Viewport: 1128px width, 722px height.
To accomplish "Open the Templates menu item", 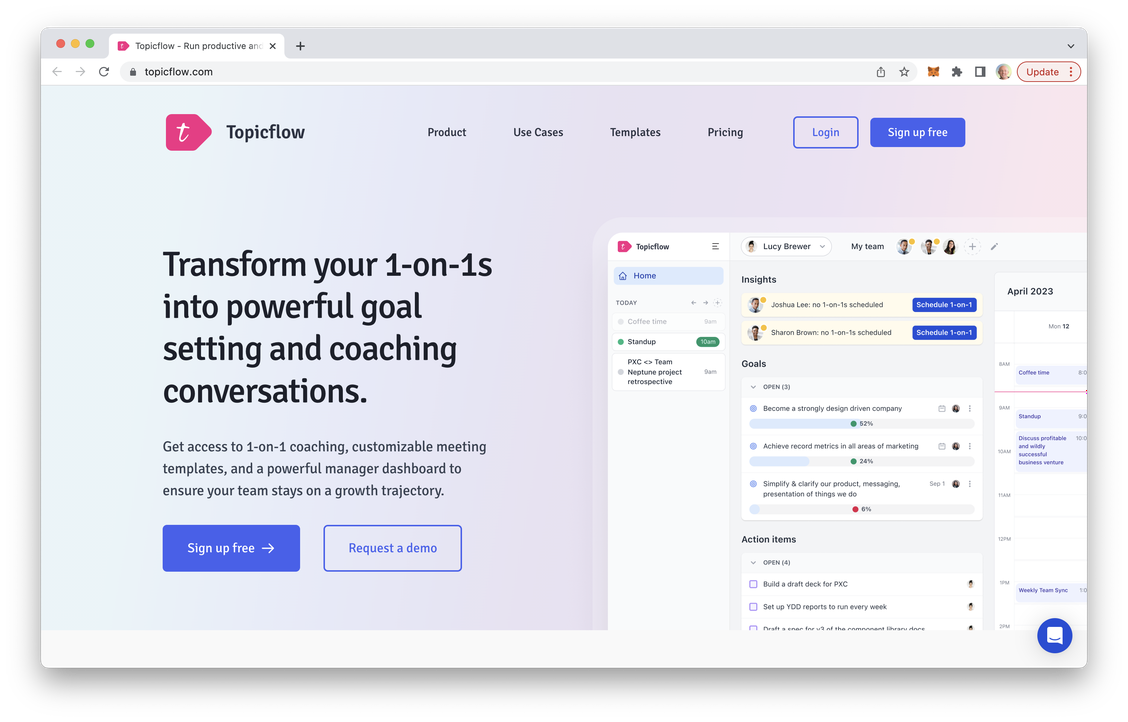I will click(x=634, y=131).
